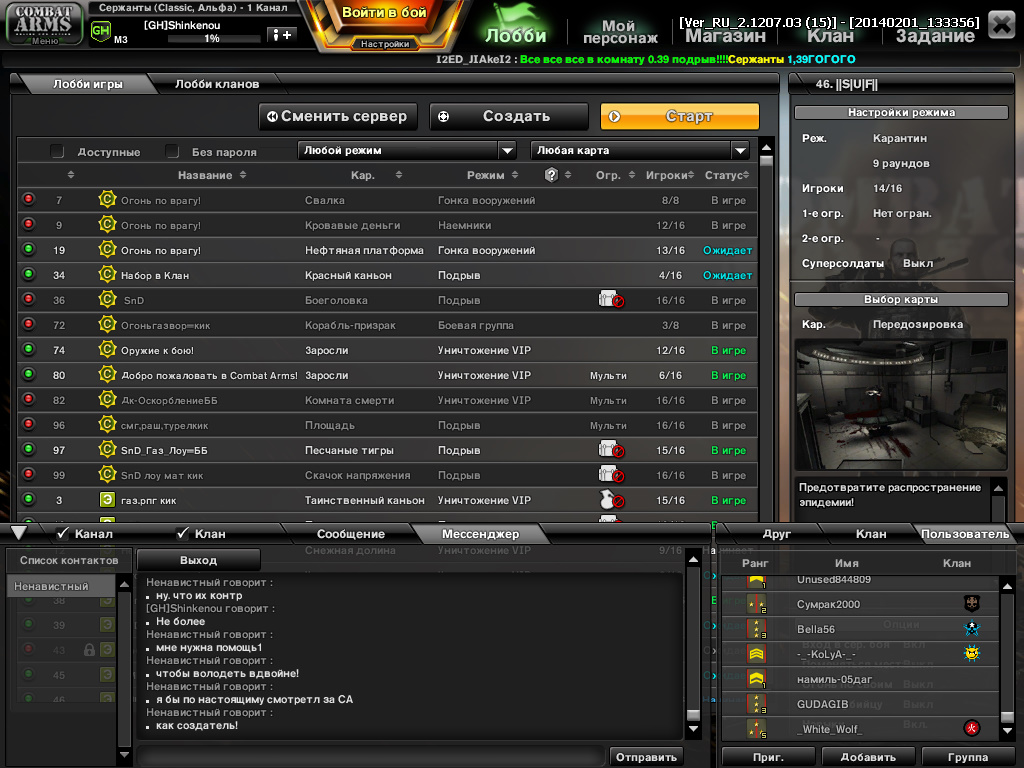
Task: Click the help question mark column icon
Action: (551, 175)
